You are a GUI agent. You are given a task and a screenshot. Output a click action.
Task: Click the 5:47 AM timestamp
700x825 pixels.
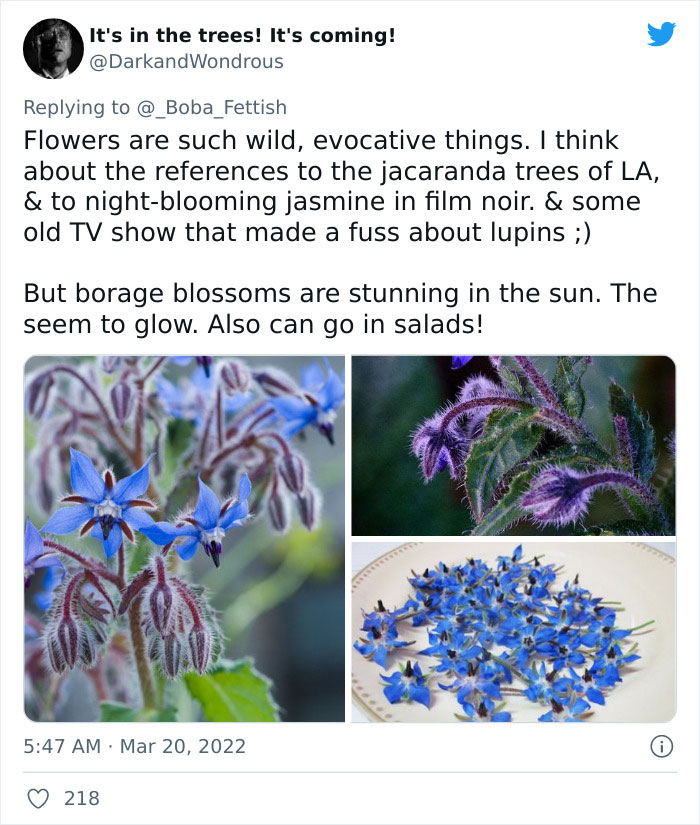[62, 746]
